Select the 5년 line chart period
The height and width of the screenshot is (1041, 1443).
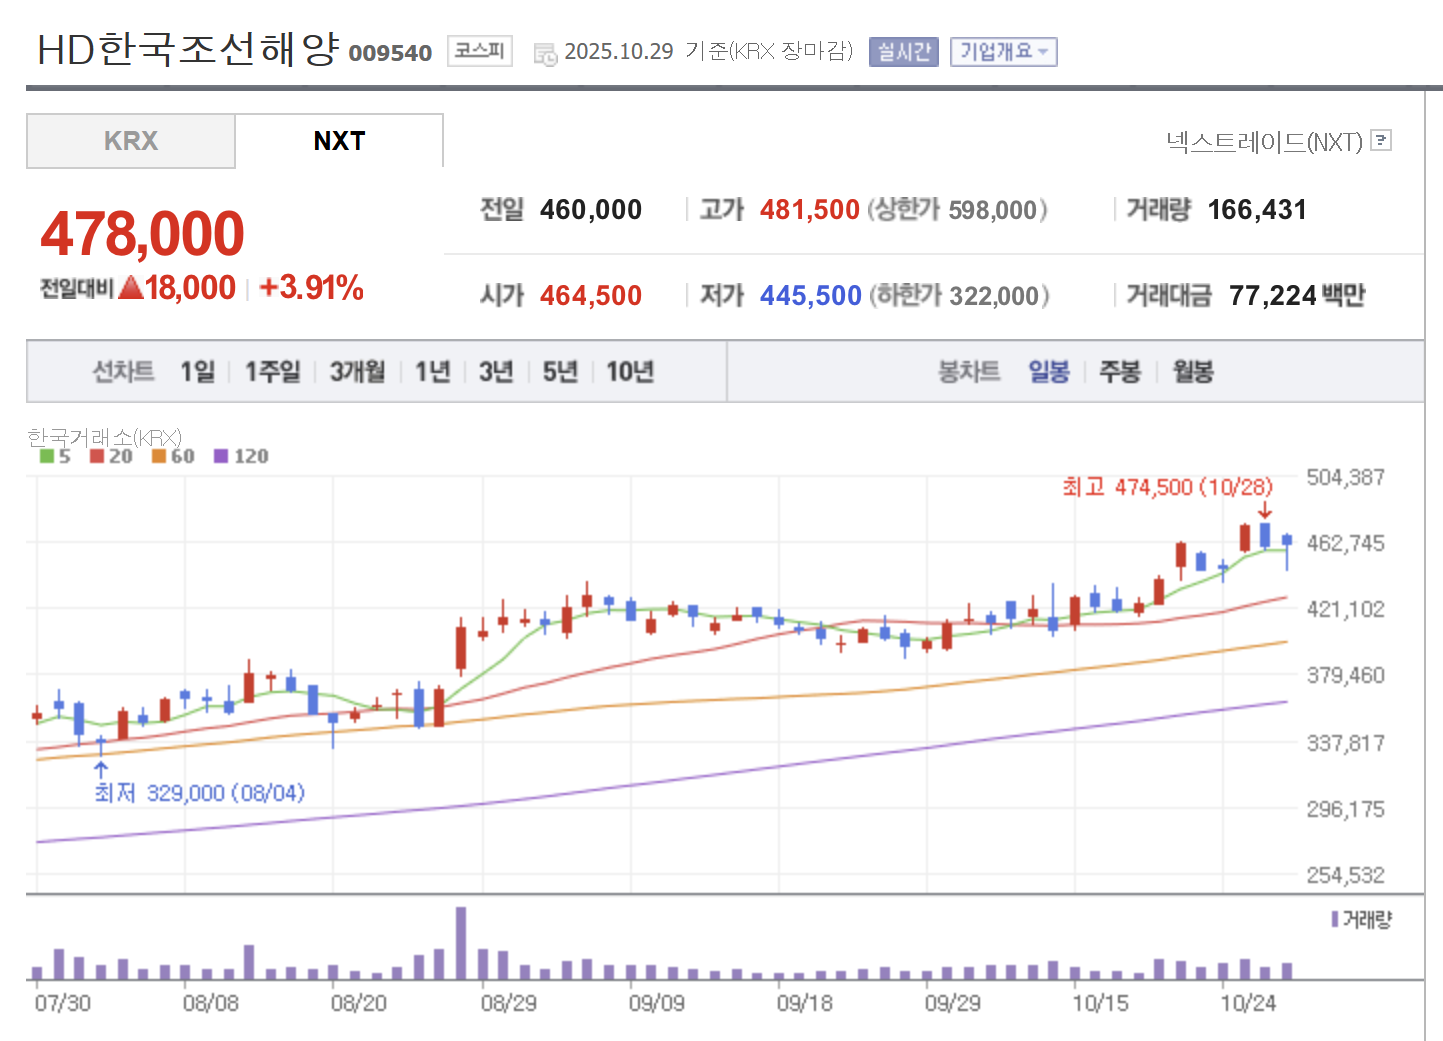560,372
